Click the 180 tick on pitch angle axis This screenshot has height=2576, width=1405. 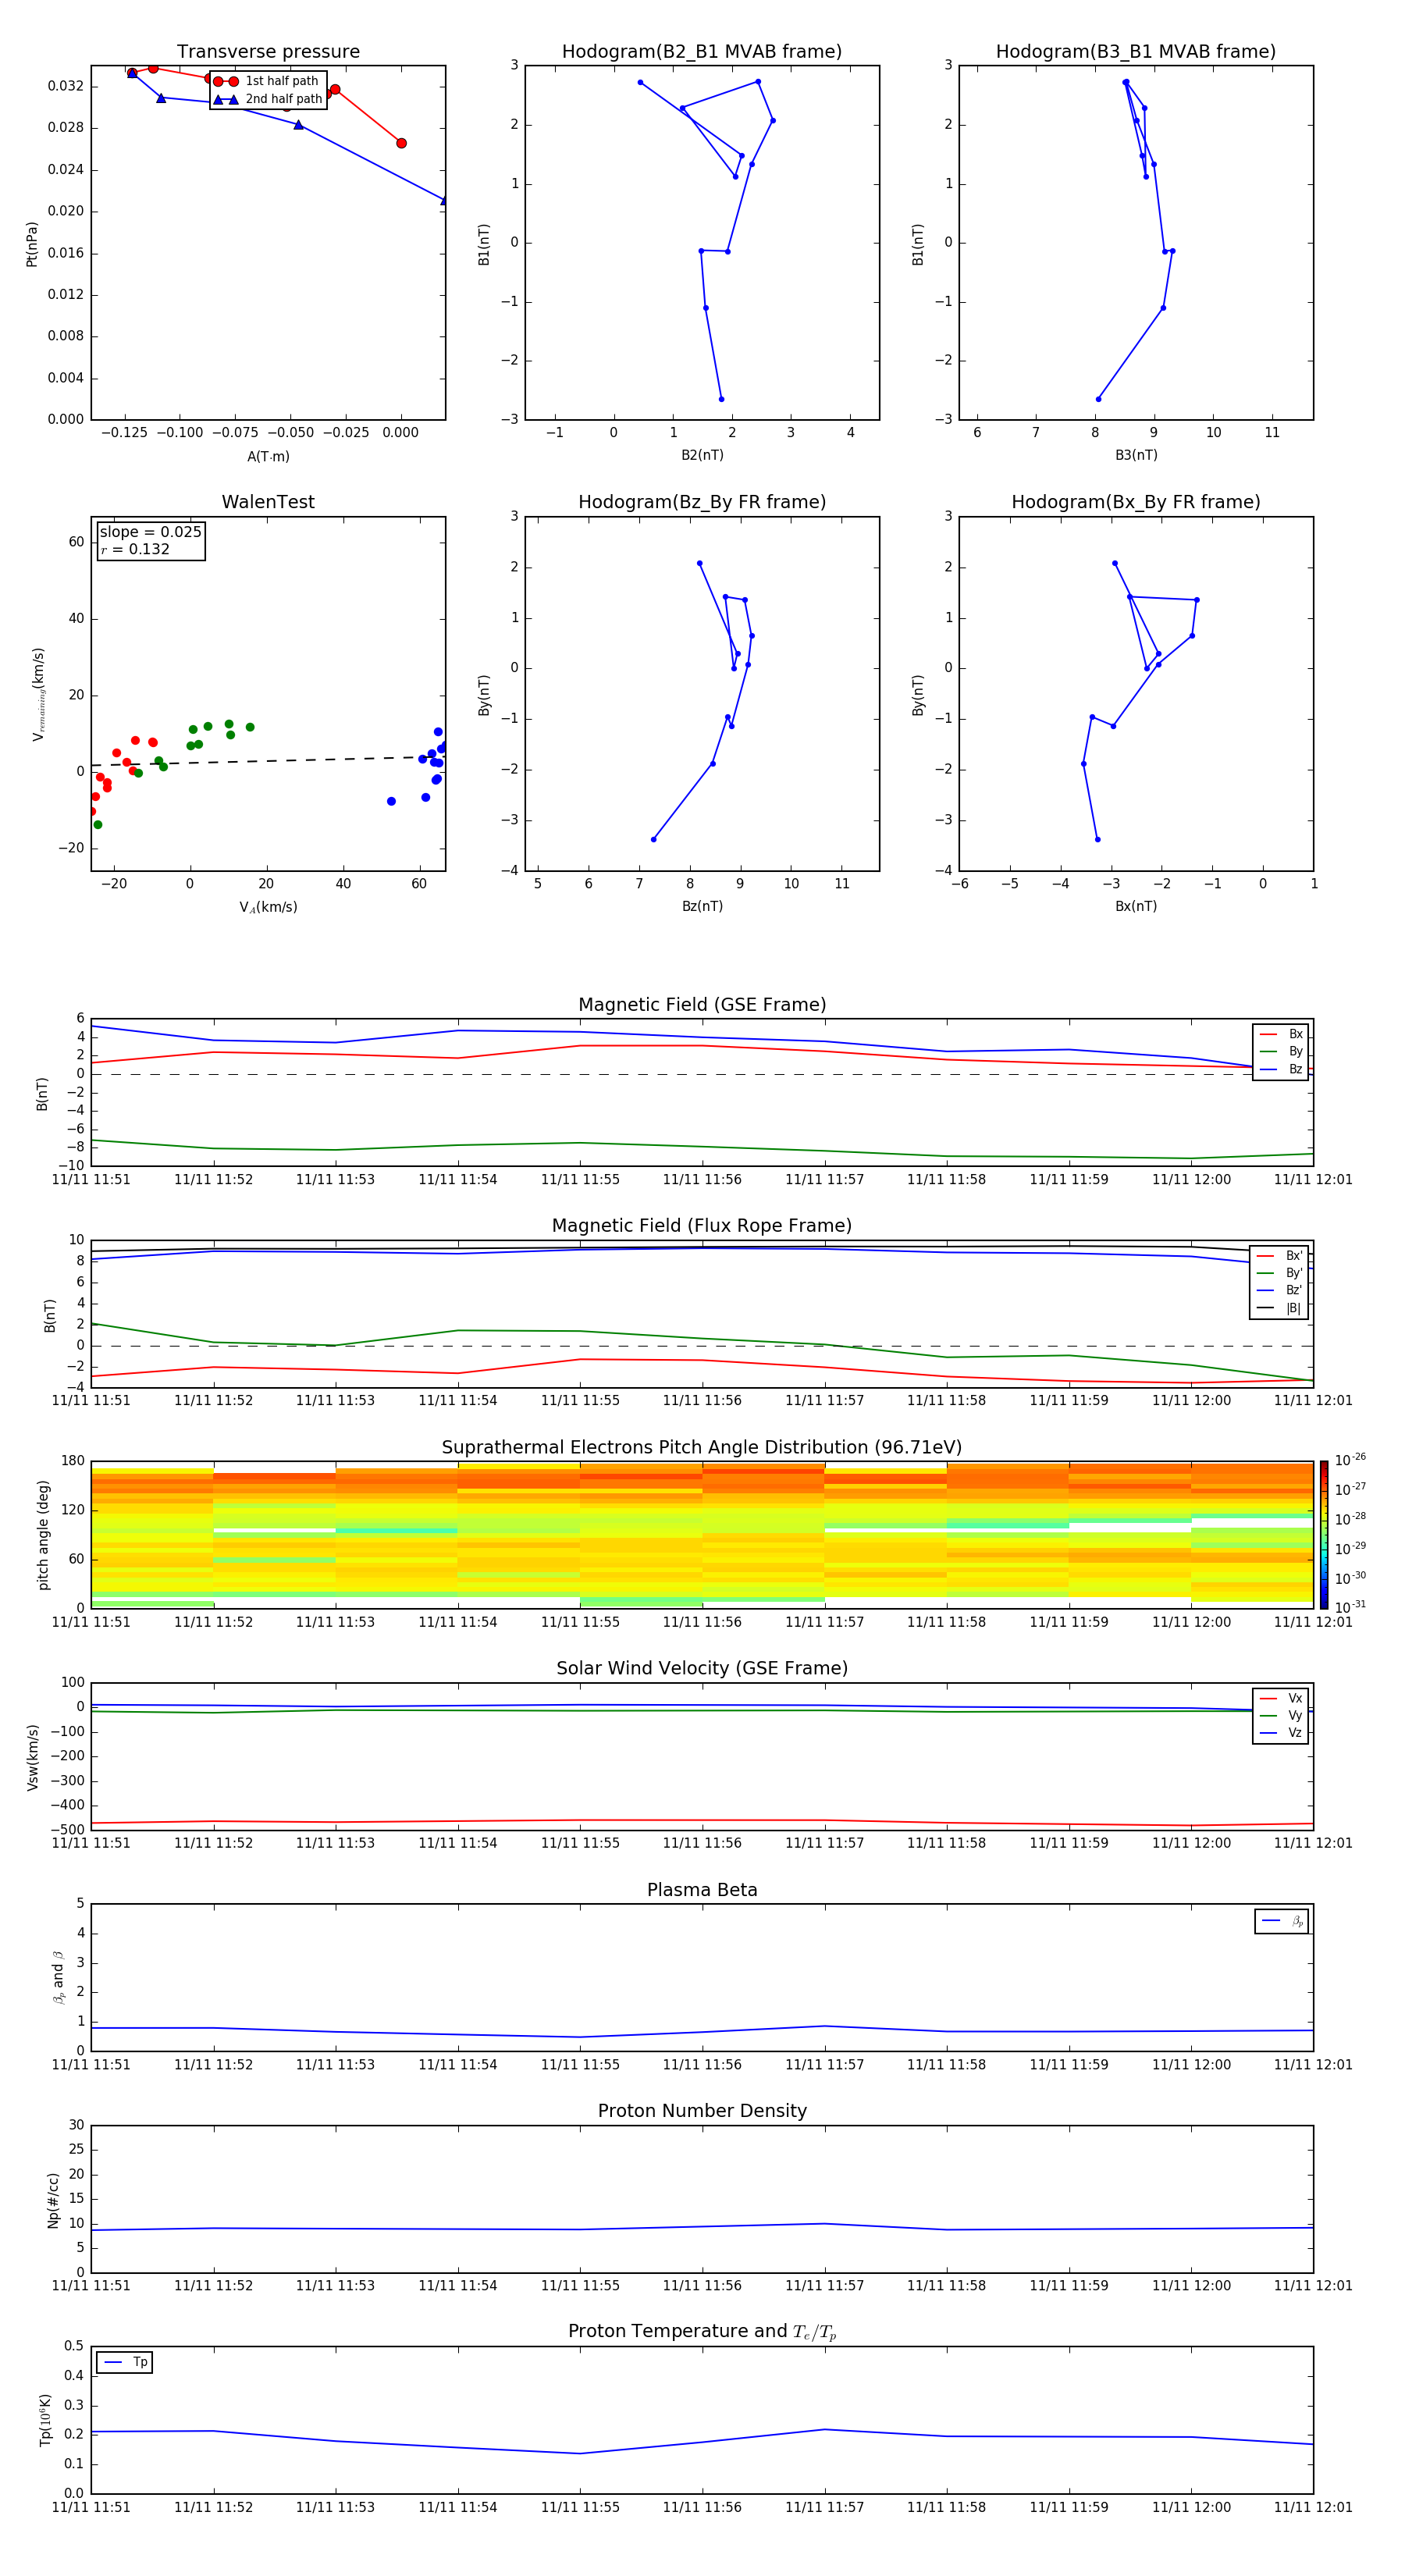[x=73, y=1461]
